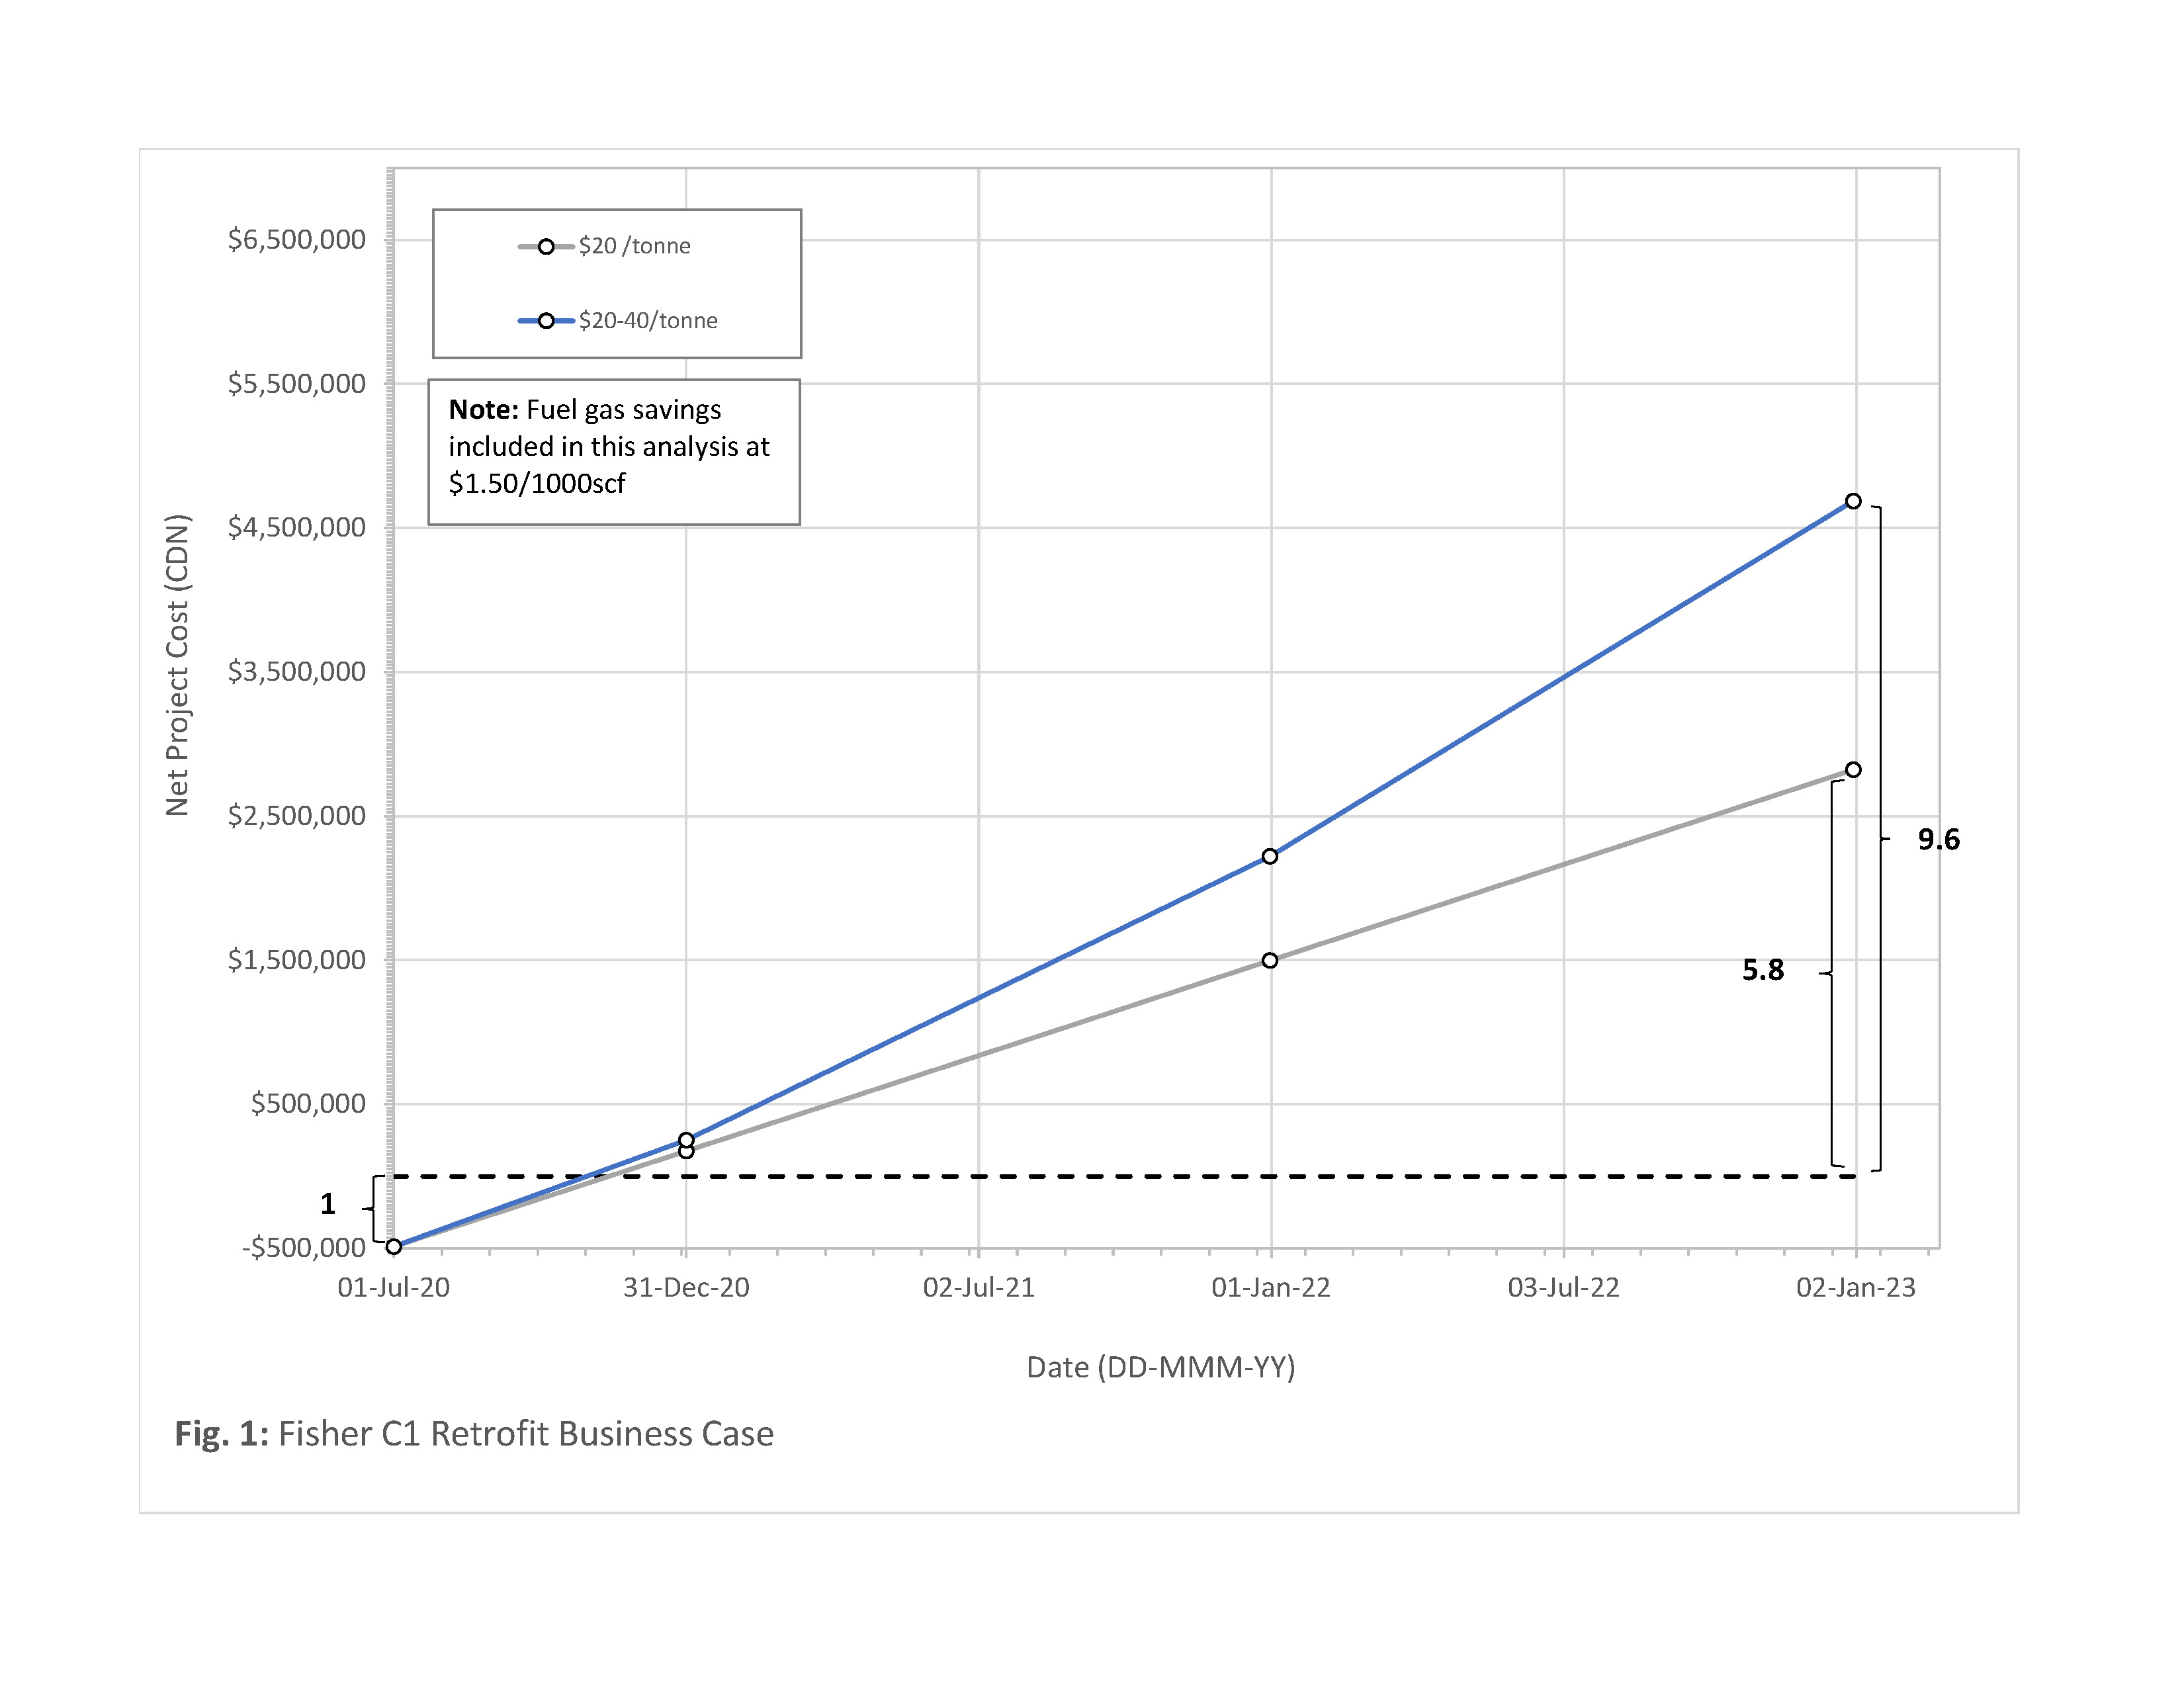Click the $20-40/tonne legend marker
2184x1687 pixels.
coord(546,321)
